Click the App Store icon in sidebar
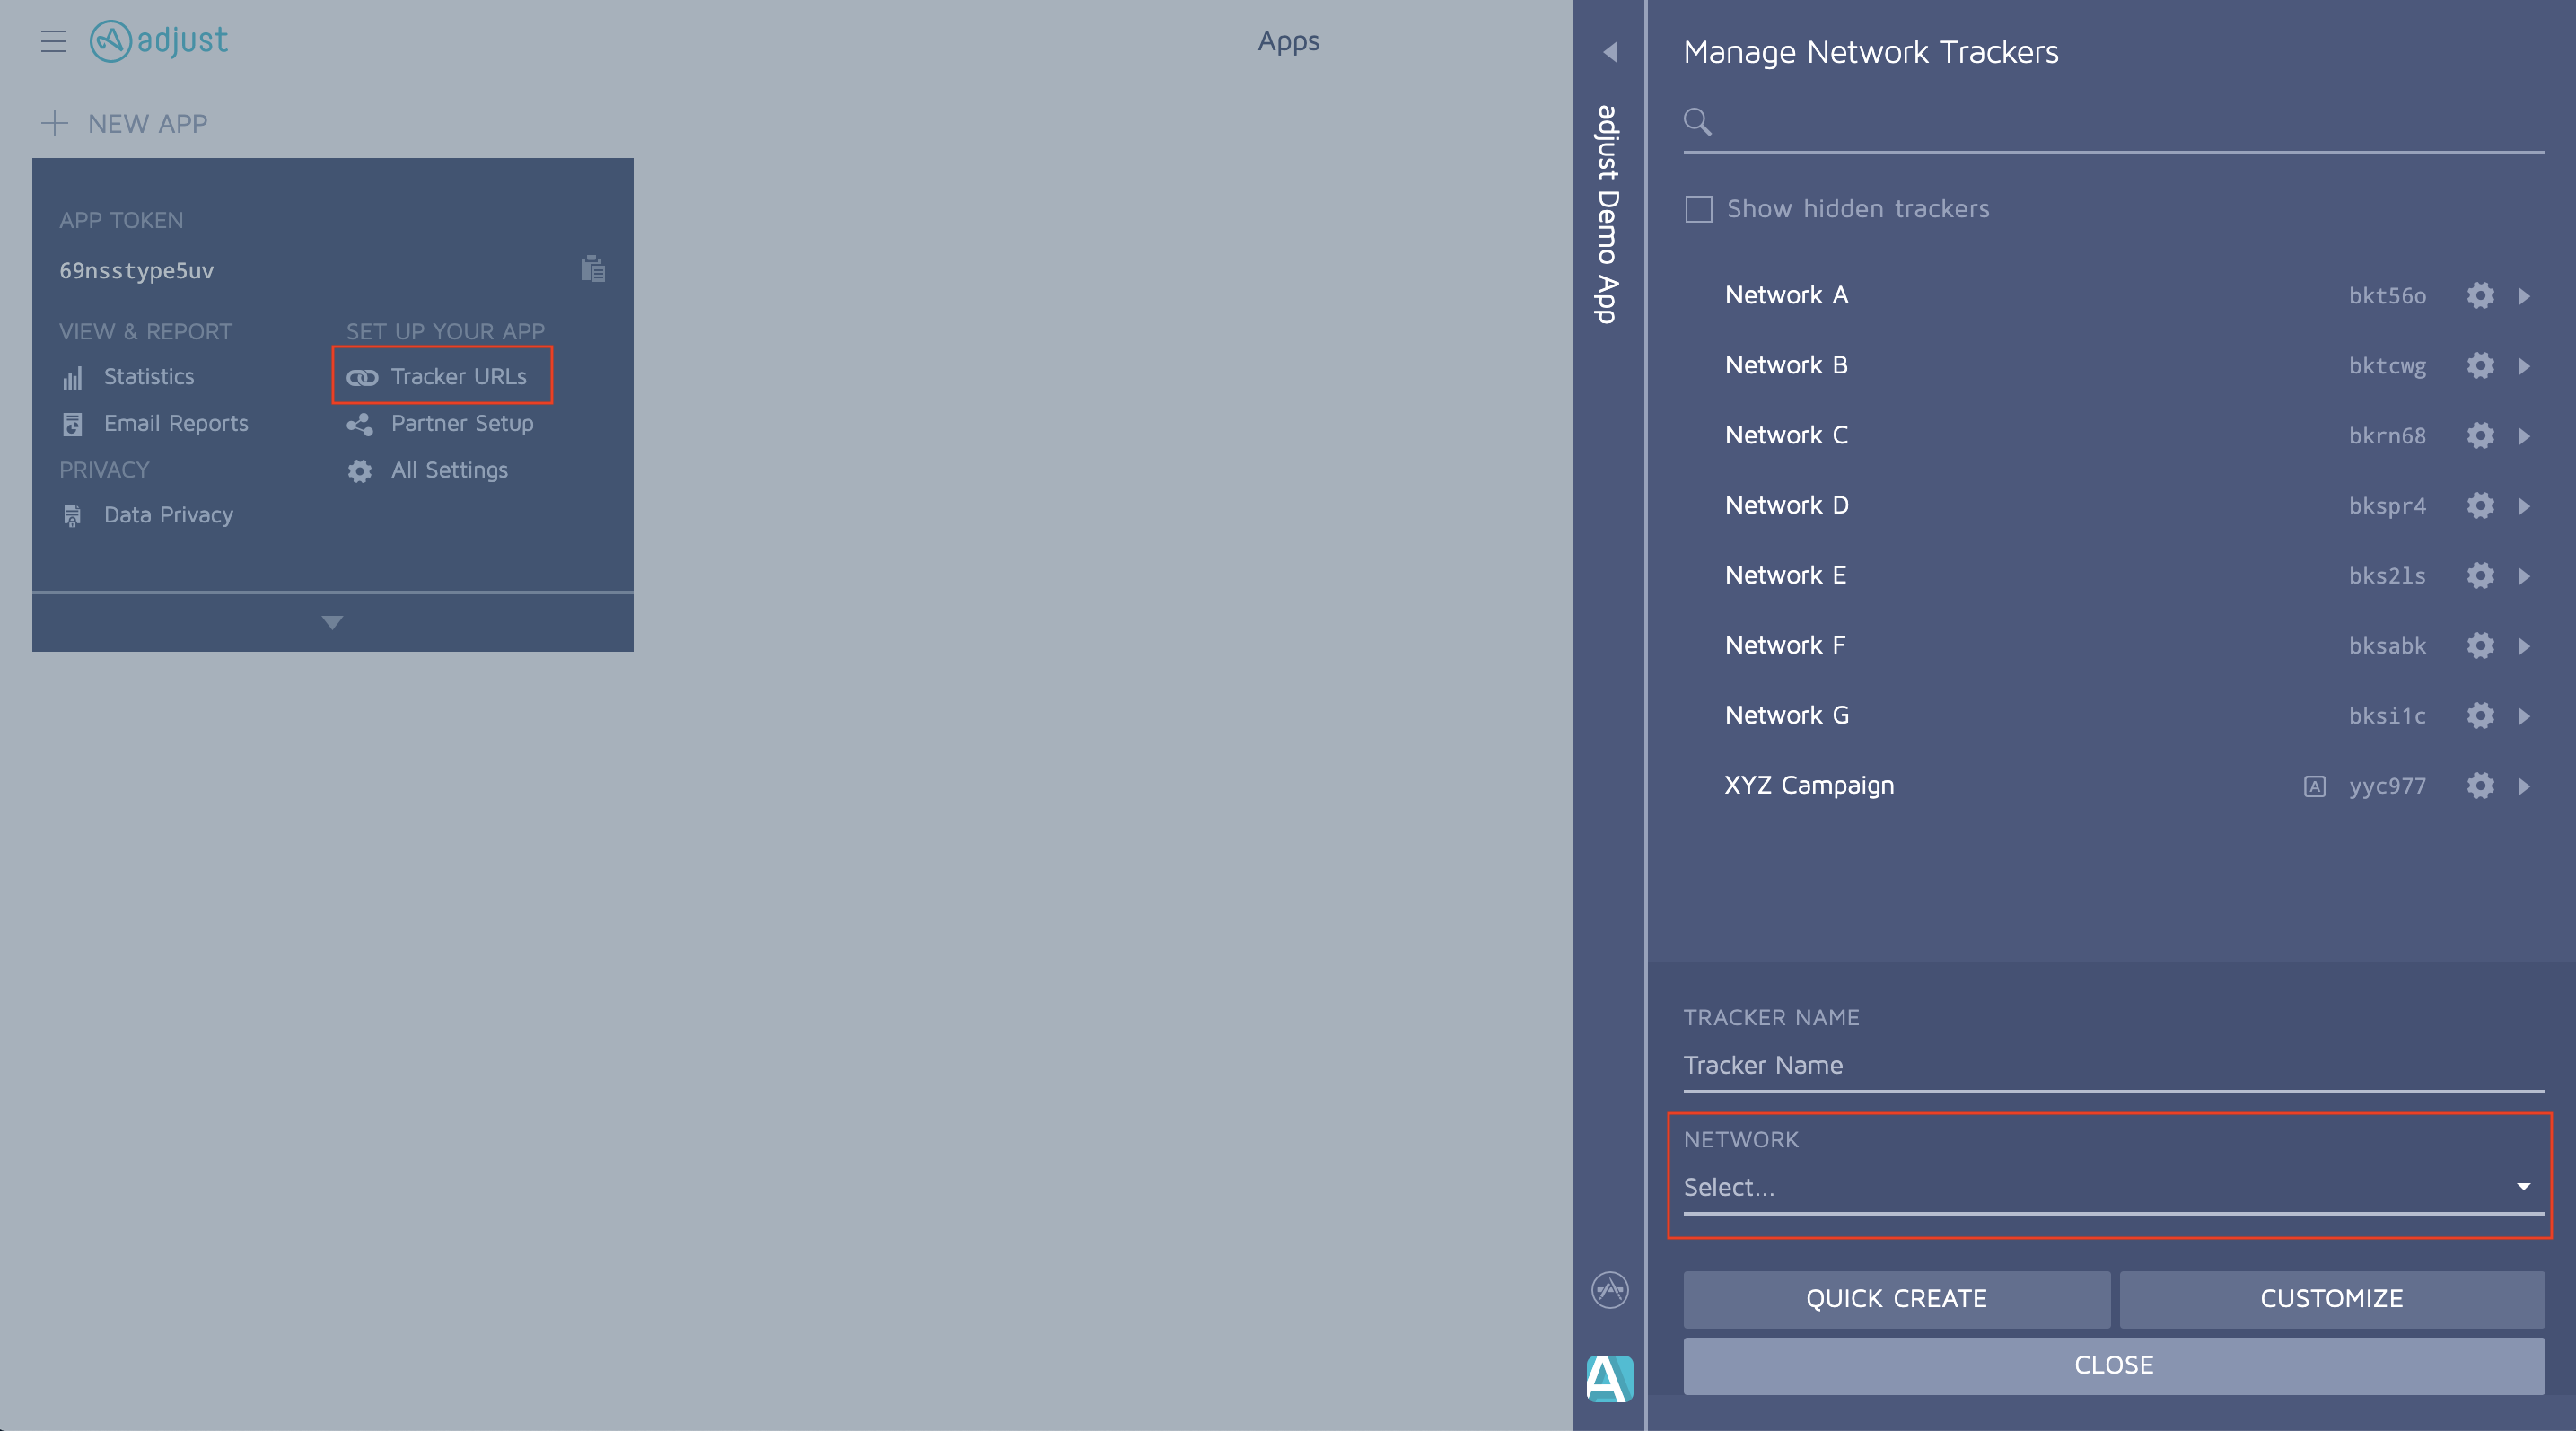Screen dimensions: 2576x1431 pyautogui.click(x=1609, y=1290)
